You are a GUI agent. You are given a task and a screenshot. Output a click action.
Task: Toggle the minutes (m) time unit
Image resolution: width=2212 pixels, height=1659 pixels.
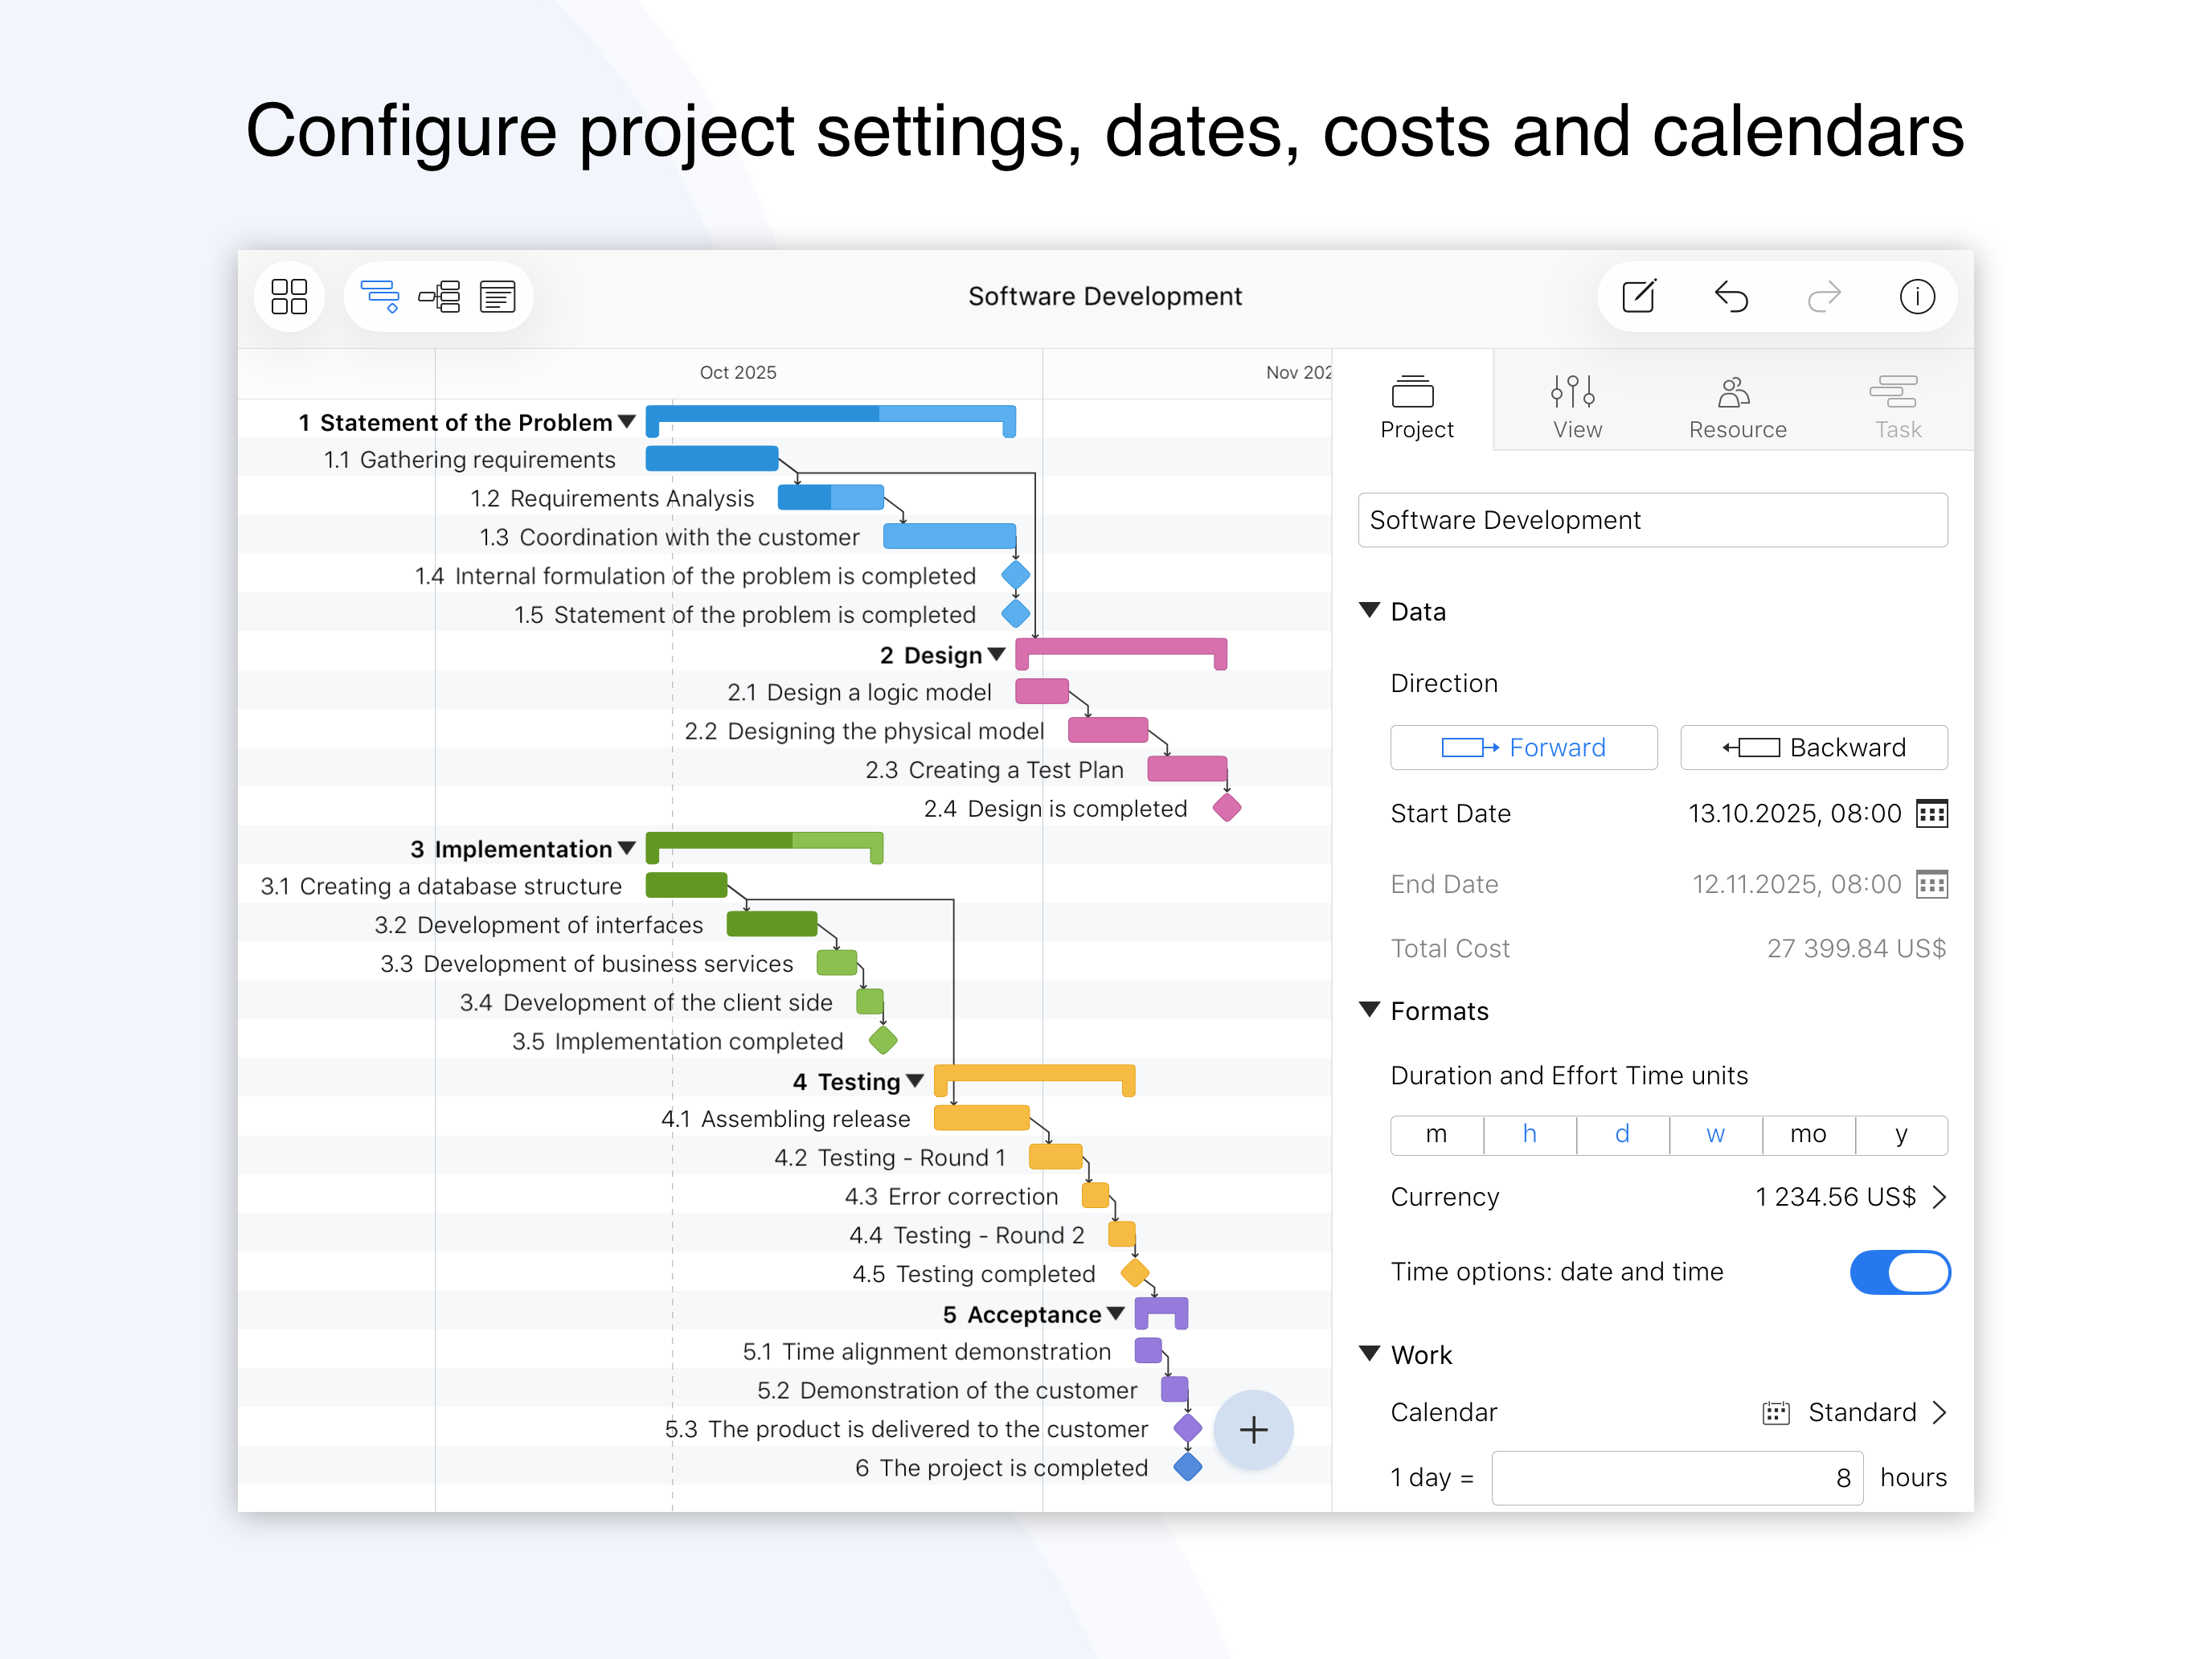[1436, 1134]
